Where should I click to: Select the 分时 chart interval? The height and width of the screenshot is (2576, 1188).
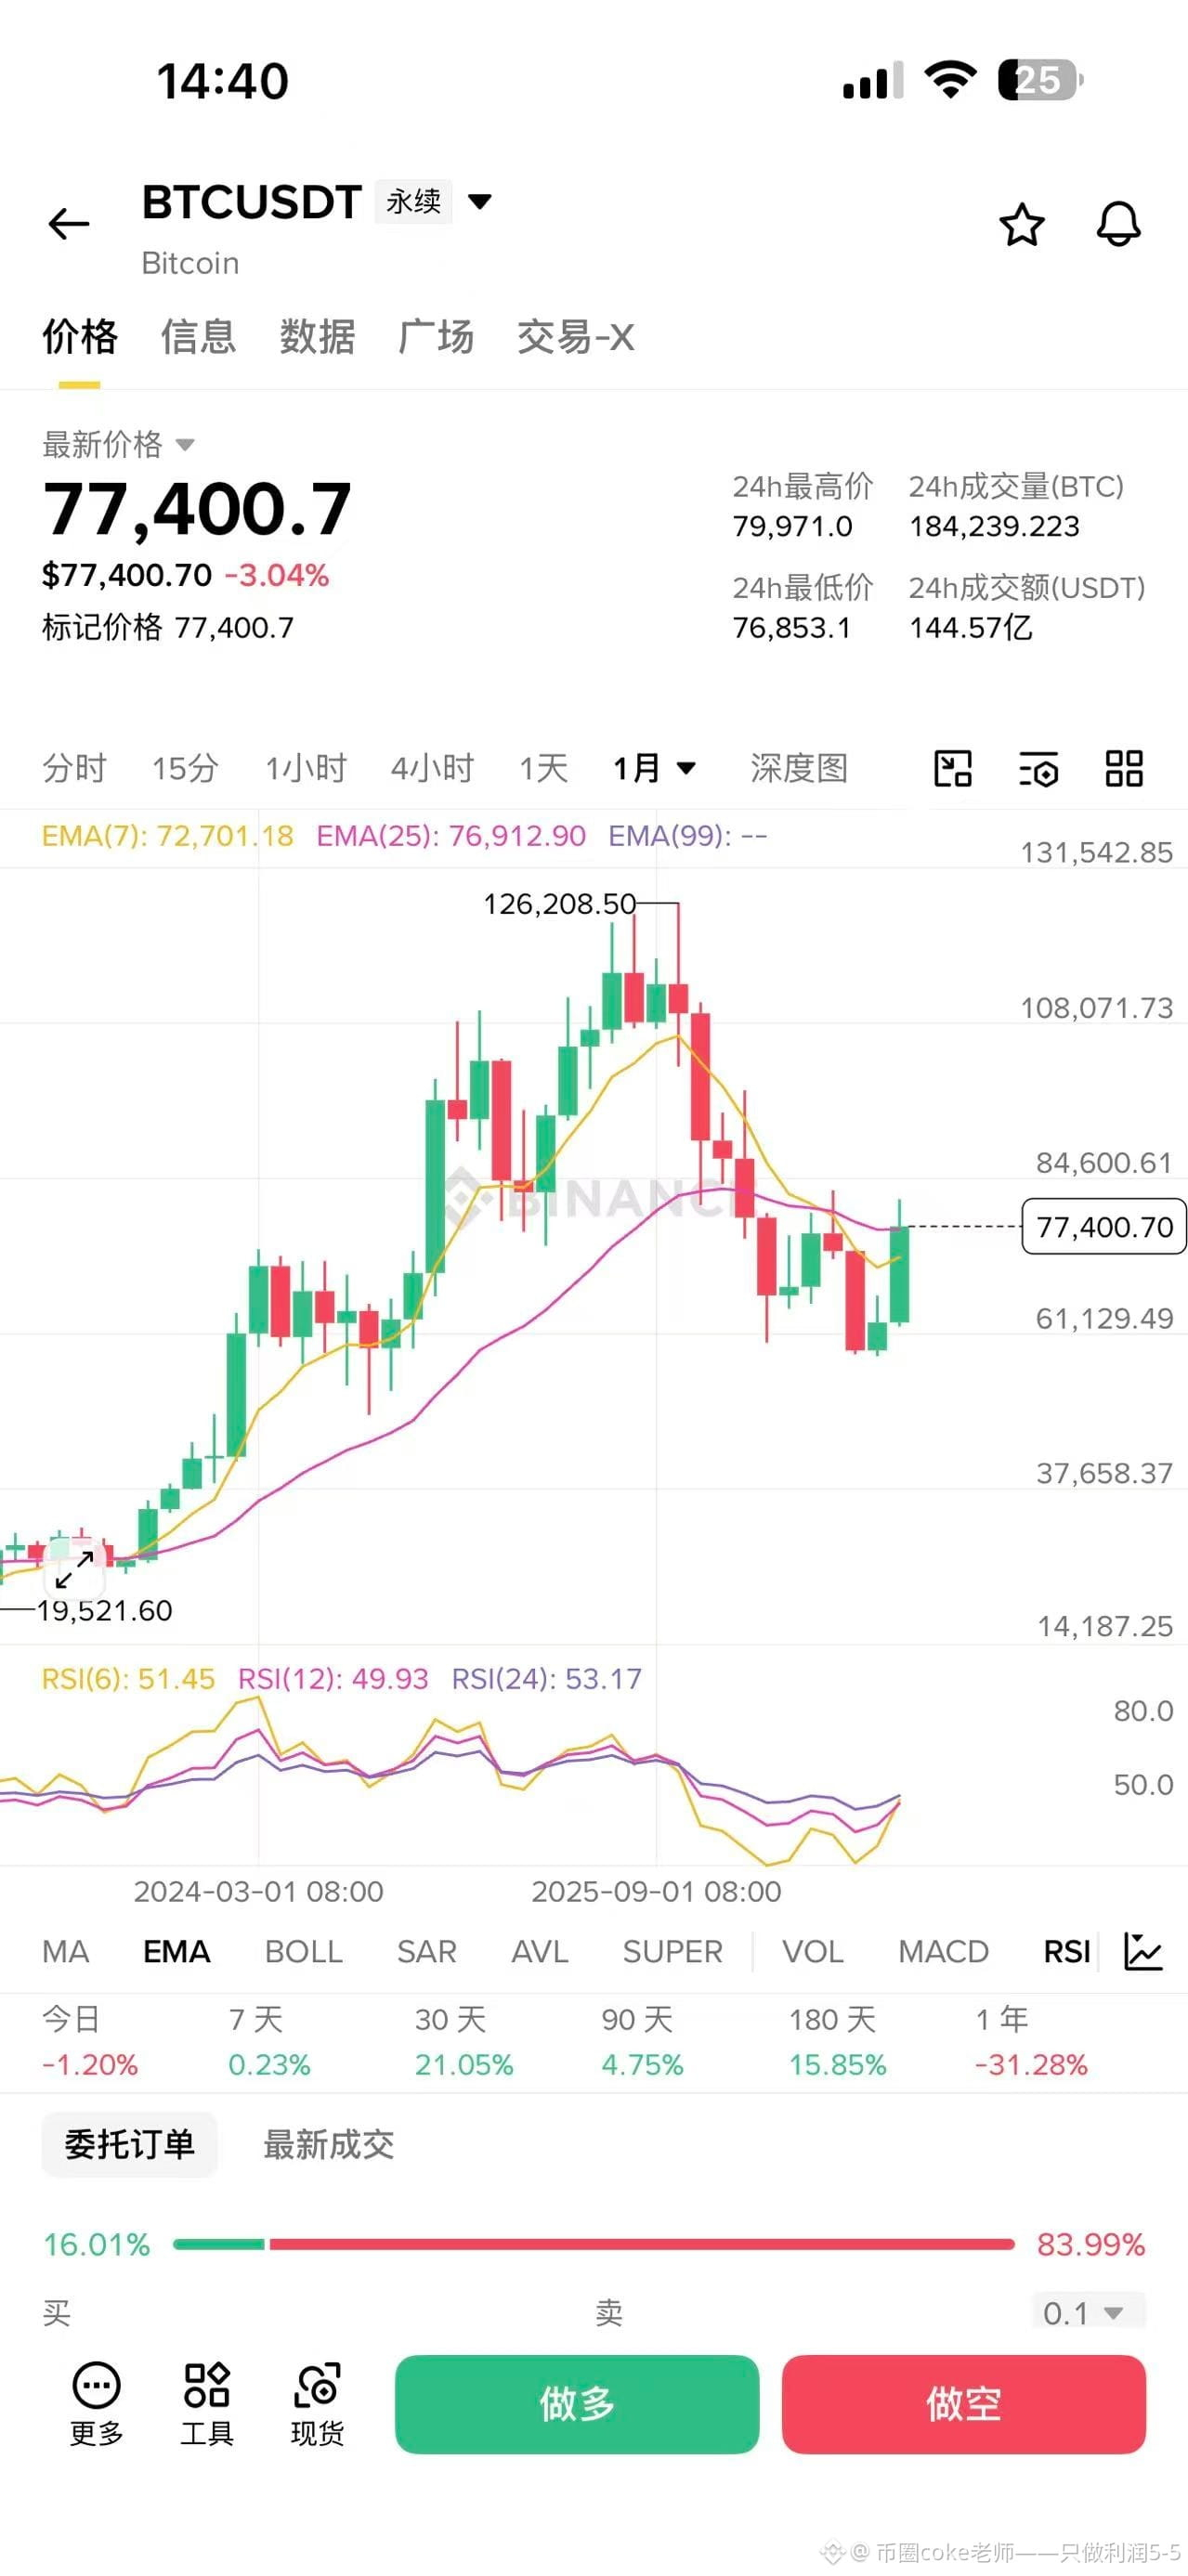coord(74,768)
